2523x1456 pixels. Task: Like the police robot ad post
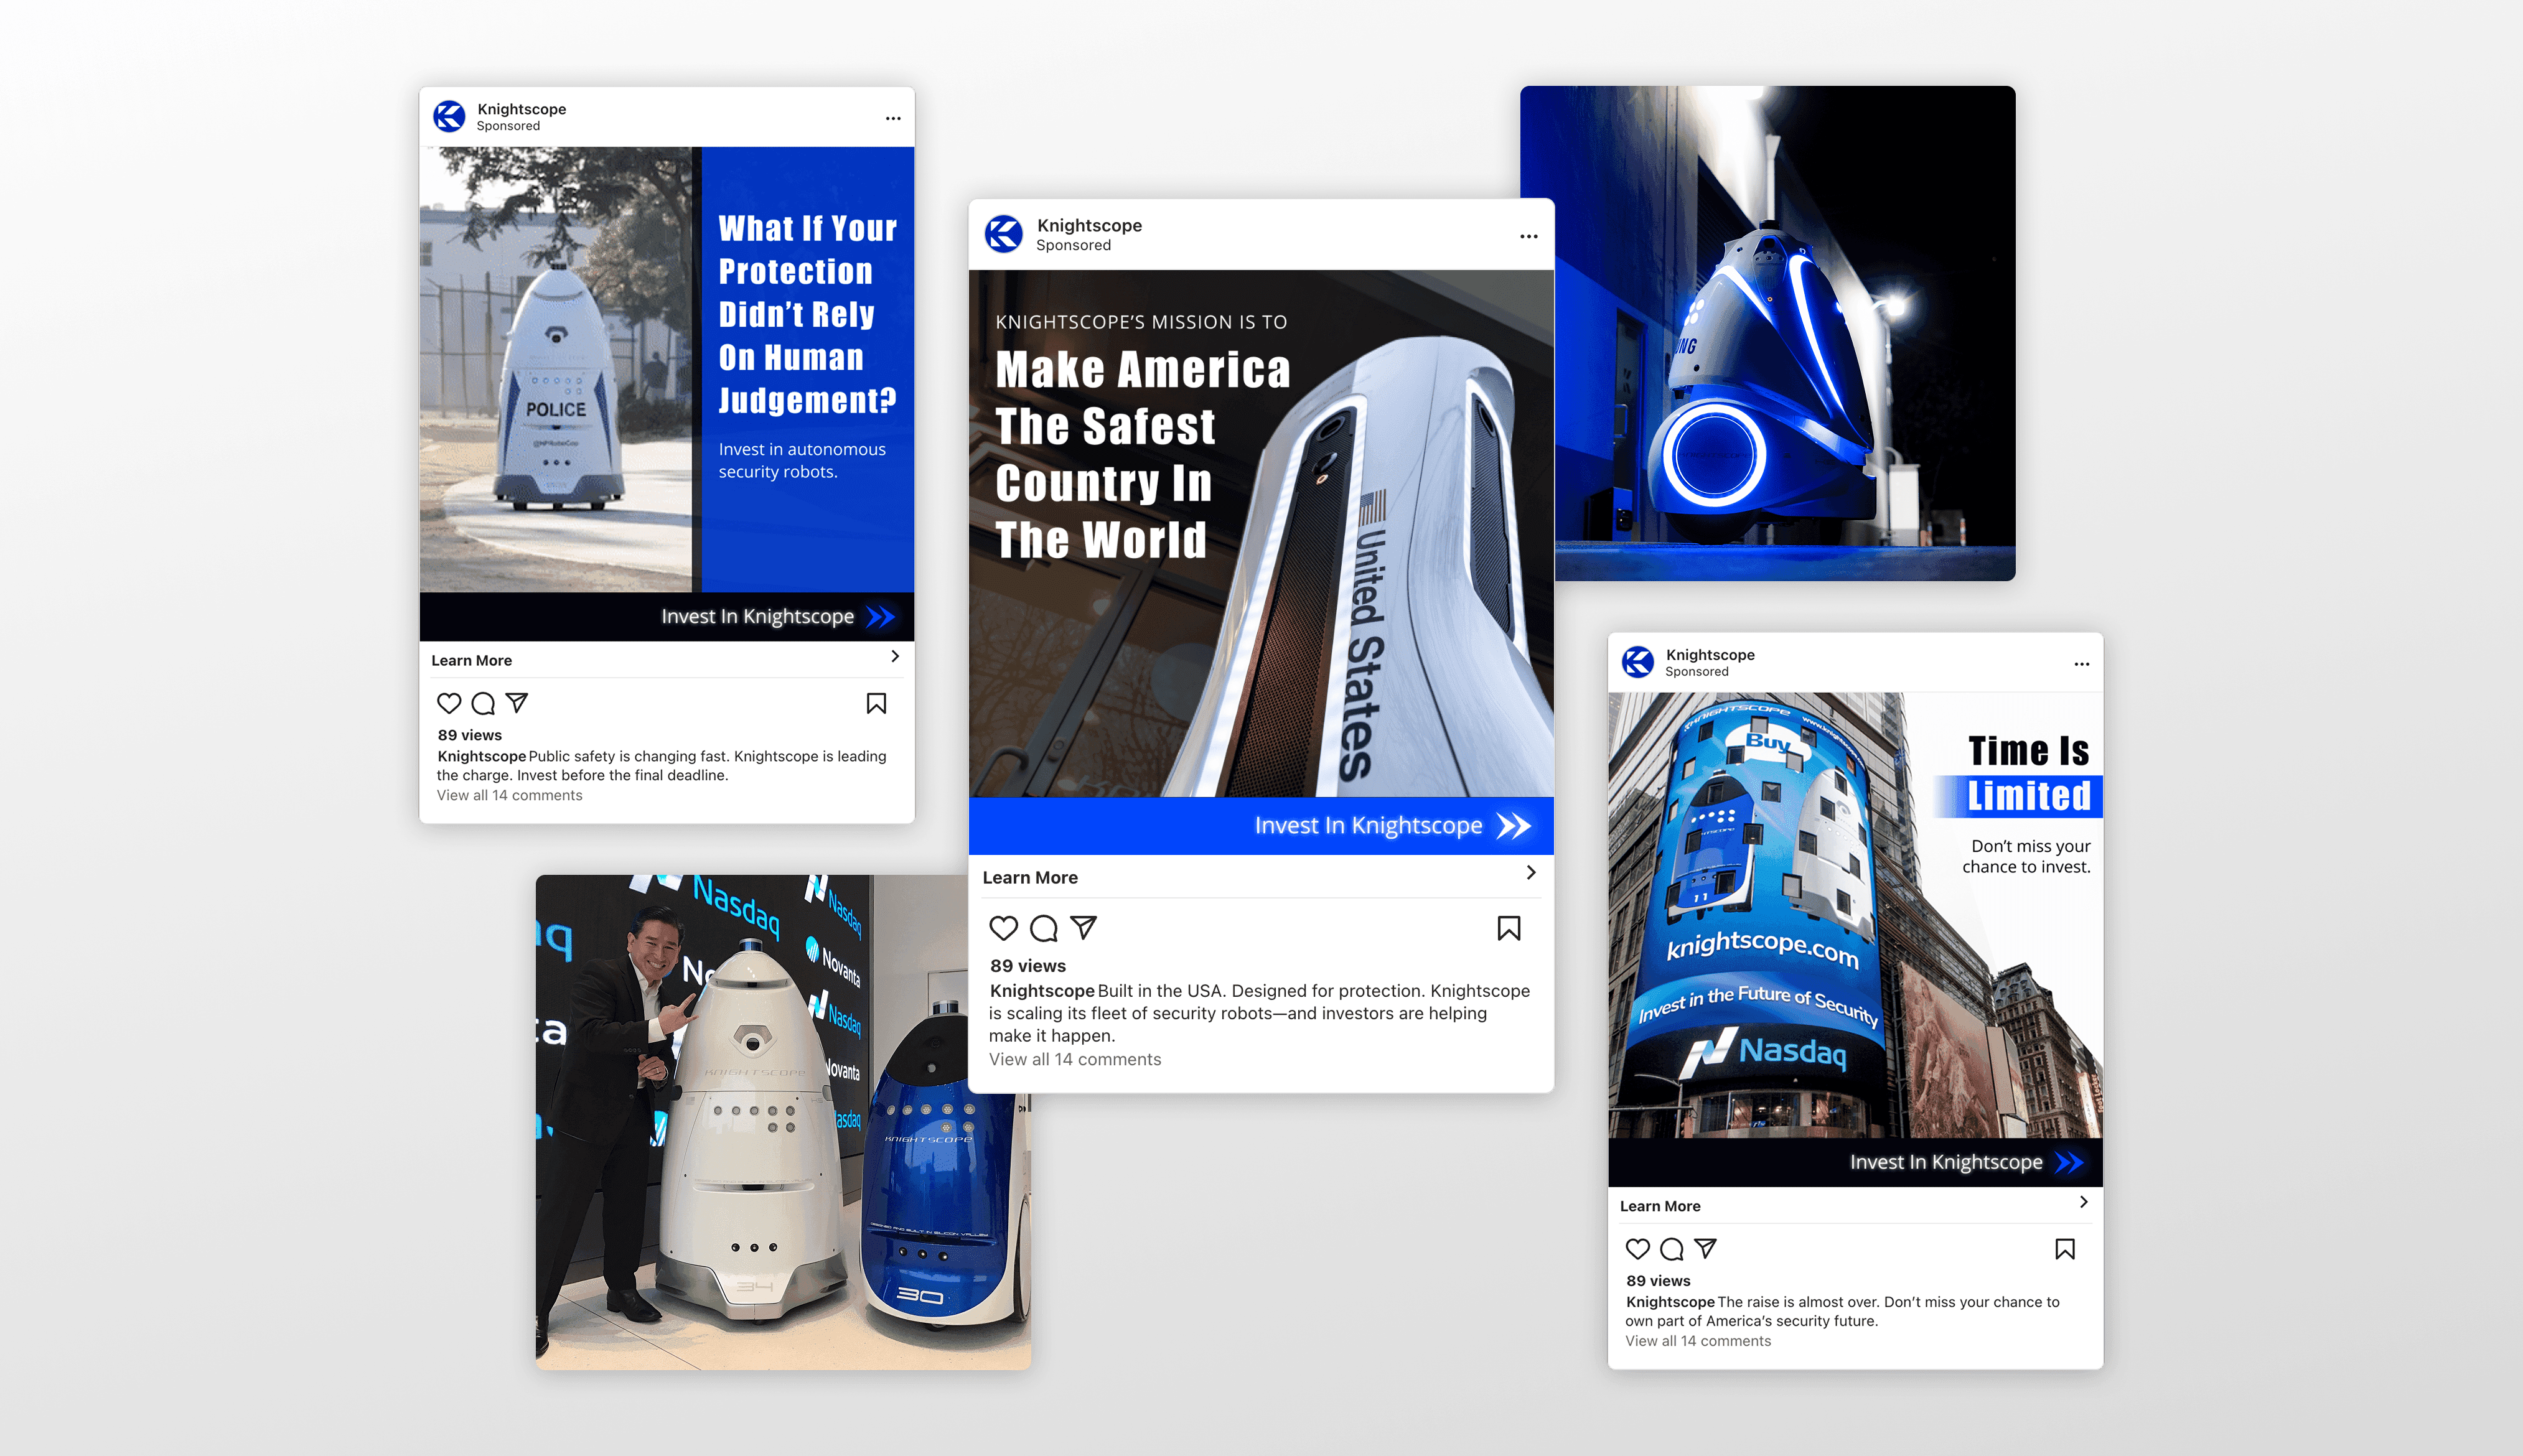449,703
